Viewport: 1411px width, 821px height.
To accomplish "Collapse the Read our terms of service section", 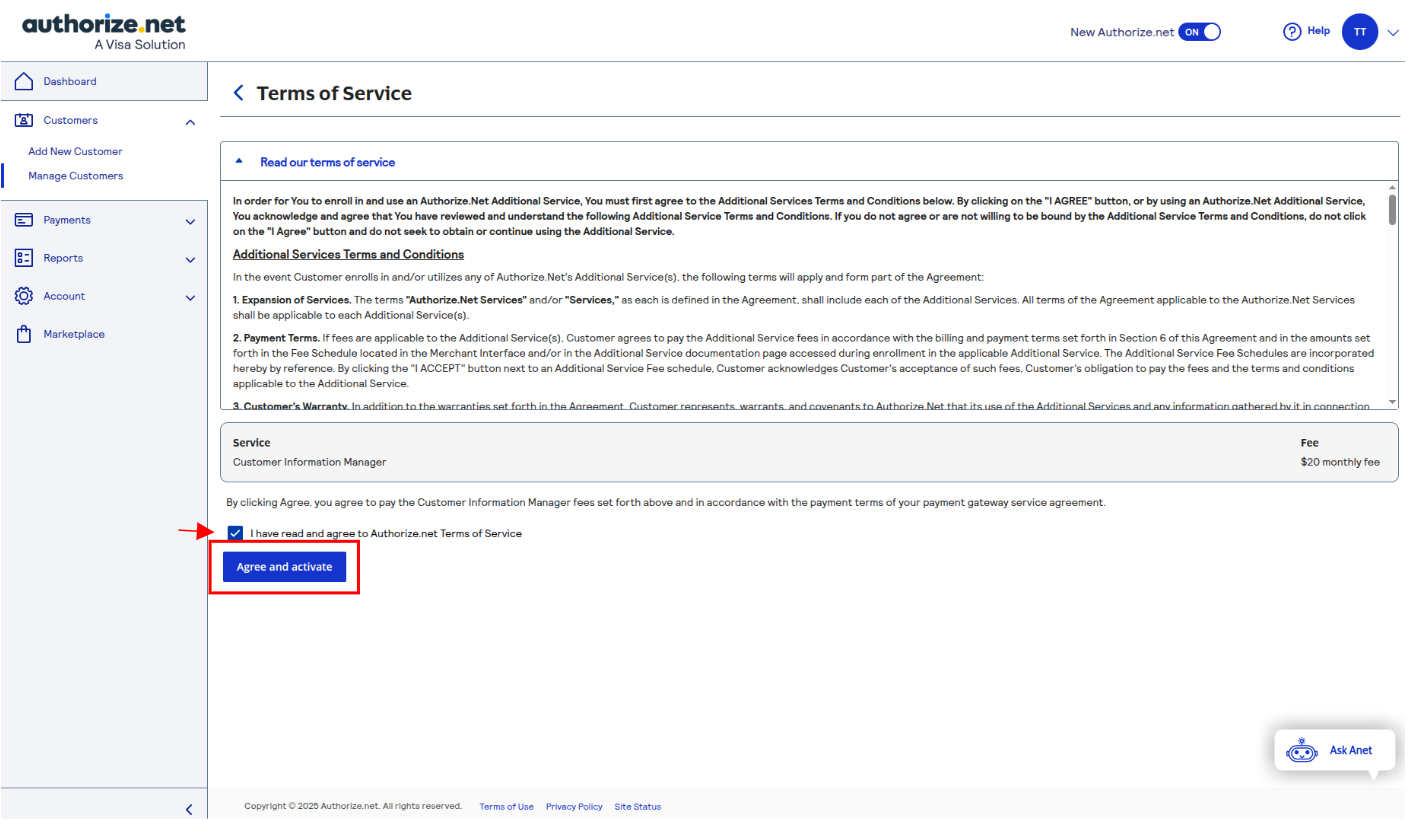I will [x=810, y=162].
